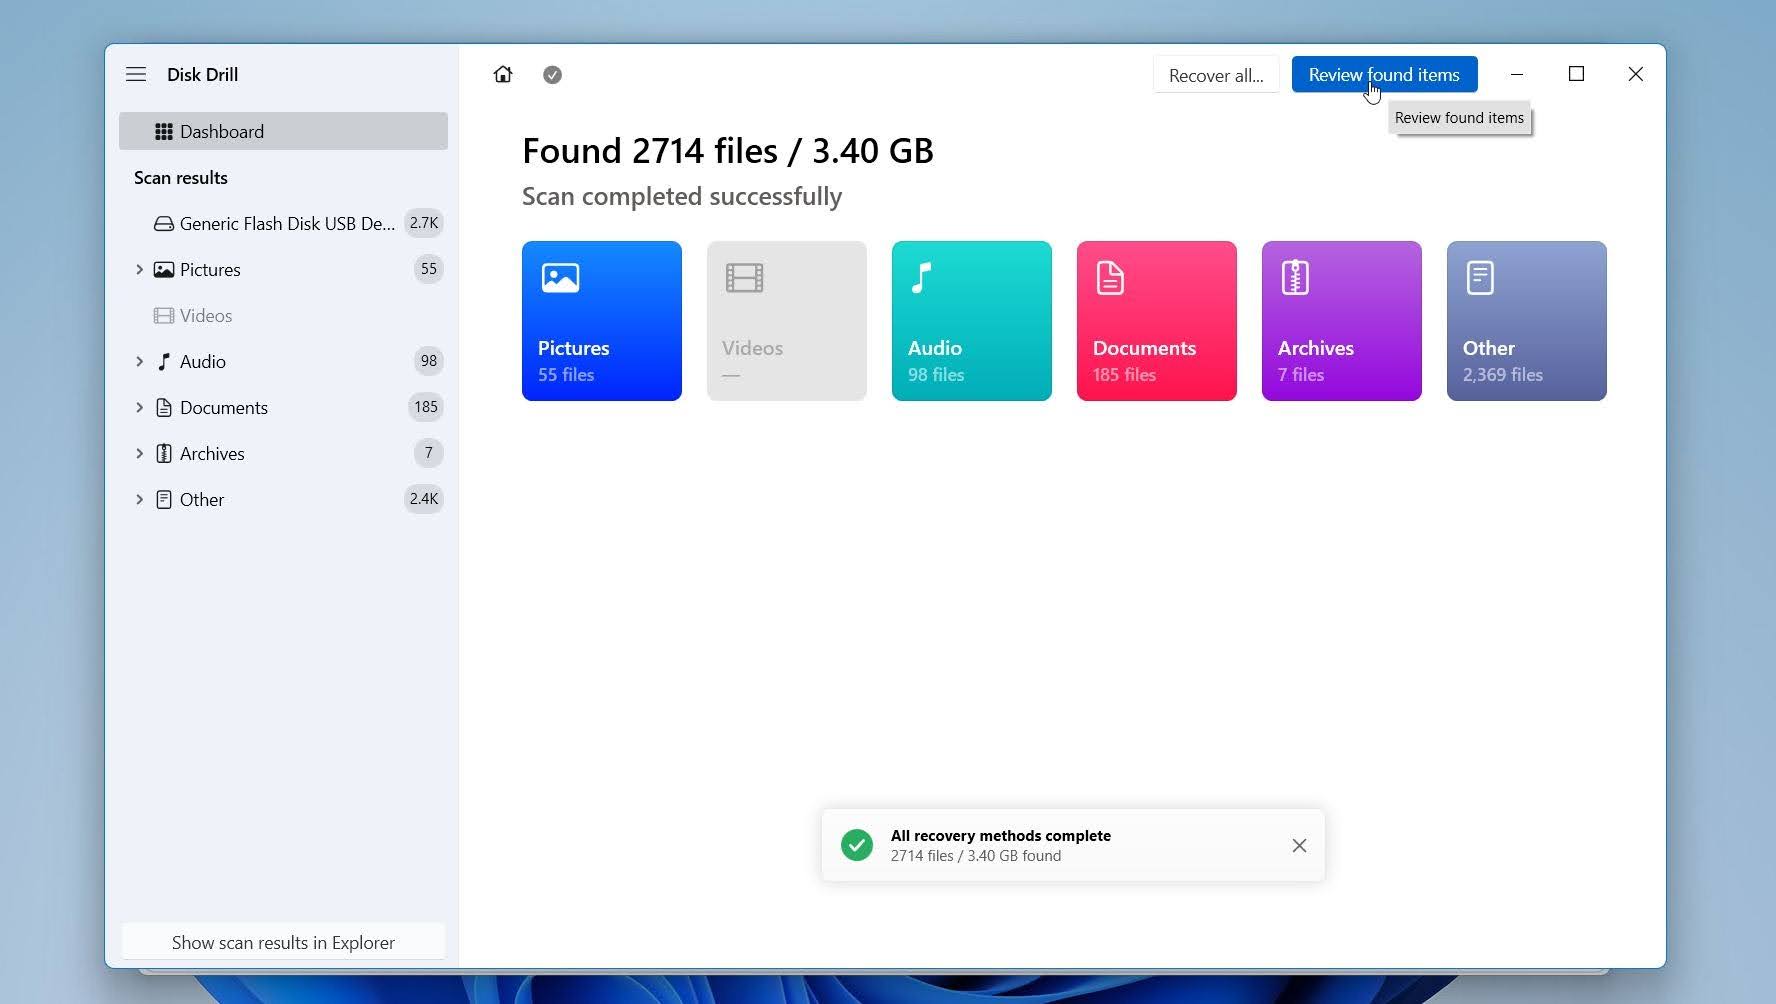Screen dimensions: 1776x1004
Task: Click the Videos film sidebar icon
Action: 164,315
